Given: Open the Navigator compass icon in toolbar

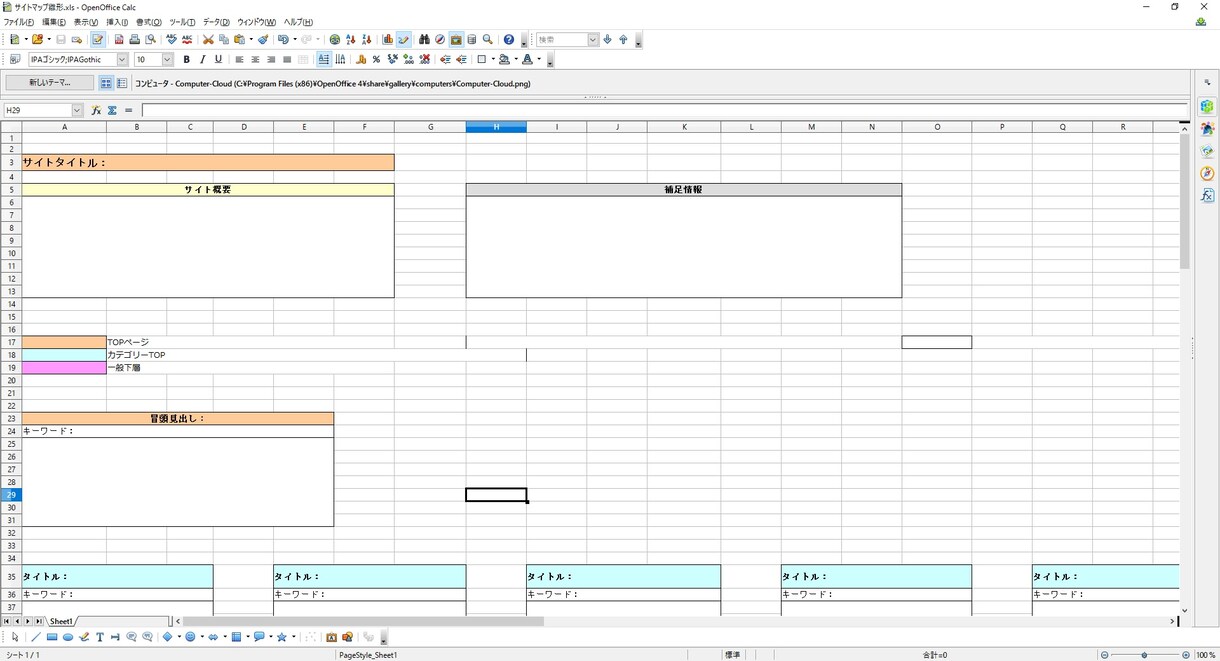Looking at the screenshot, I should 440,40.
